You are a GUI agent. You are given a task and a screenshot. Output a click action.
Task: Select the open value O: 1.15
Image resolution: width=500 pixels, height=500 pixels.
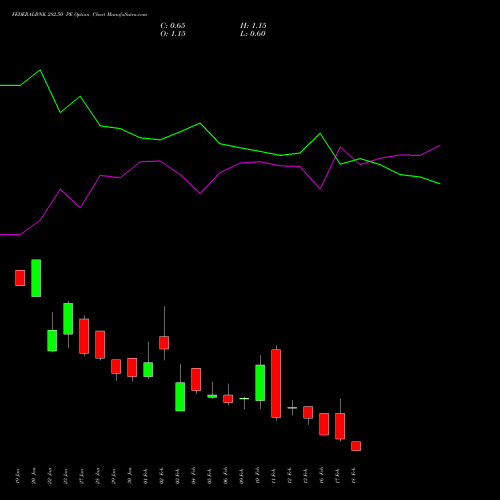pyautogui.click(x=173, y=34)
